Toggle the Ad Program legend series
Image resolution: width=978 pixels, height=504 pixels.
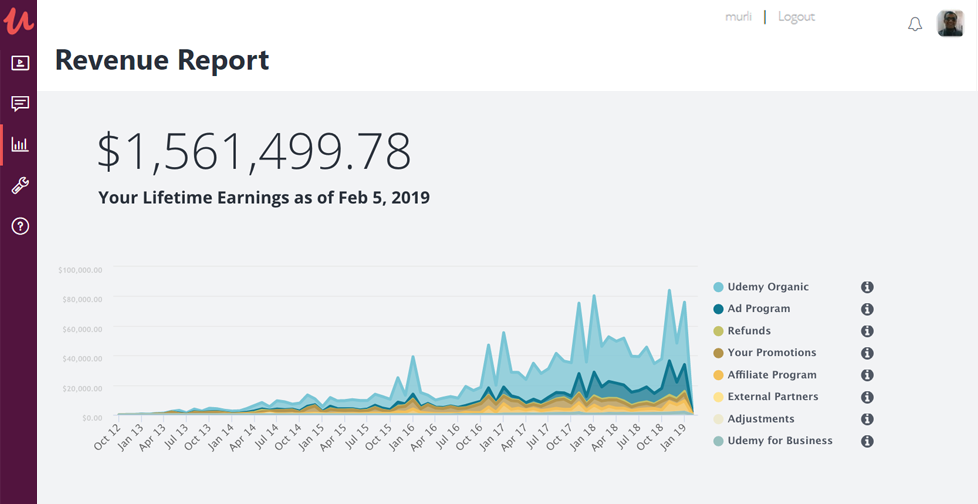[x=752, y=309]
